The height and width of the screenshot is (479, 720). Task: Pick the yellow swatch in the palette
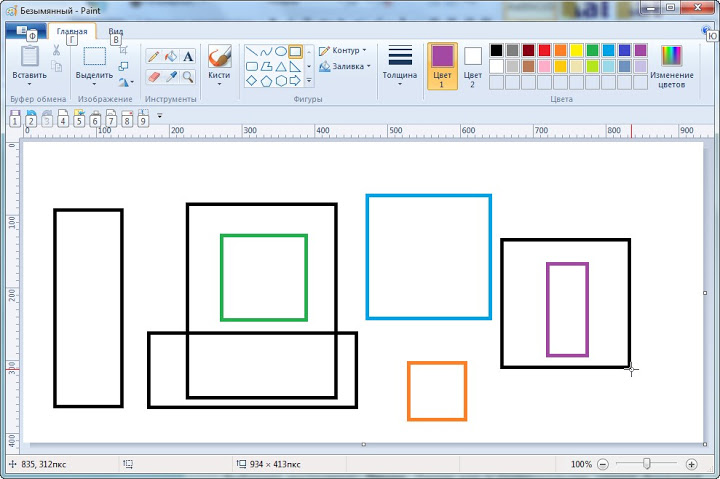tap(576, 50)
